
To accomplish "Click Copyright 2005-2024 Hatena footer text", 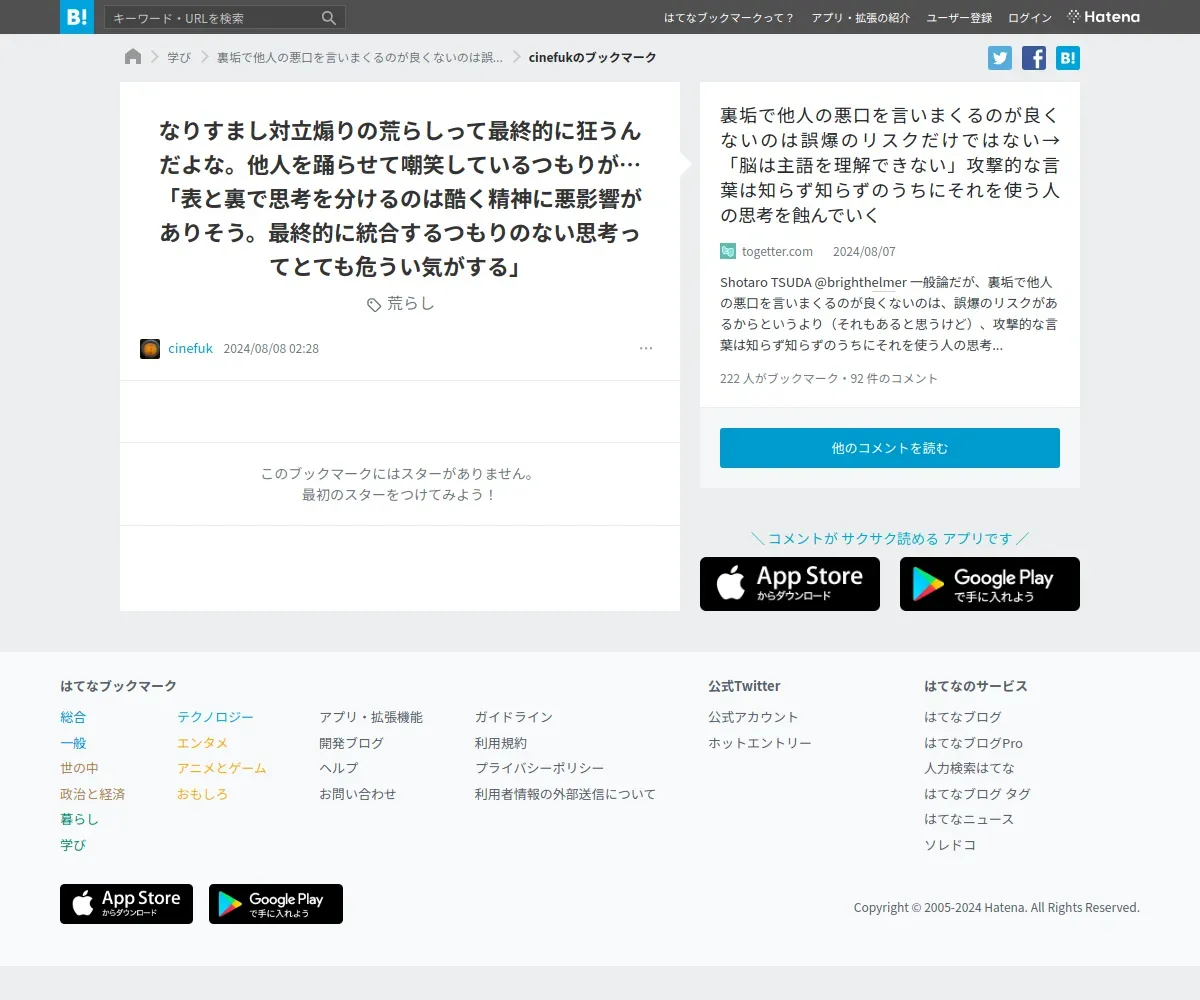I will (x=997, y=908).
